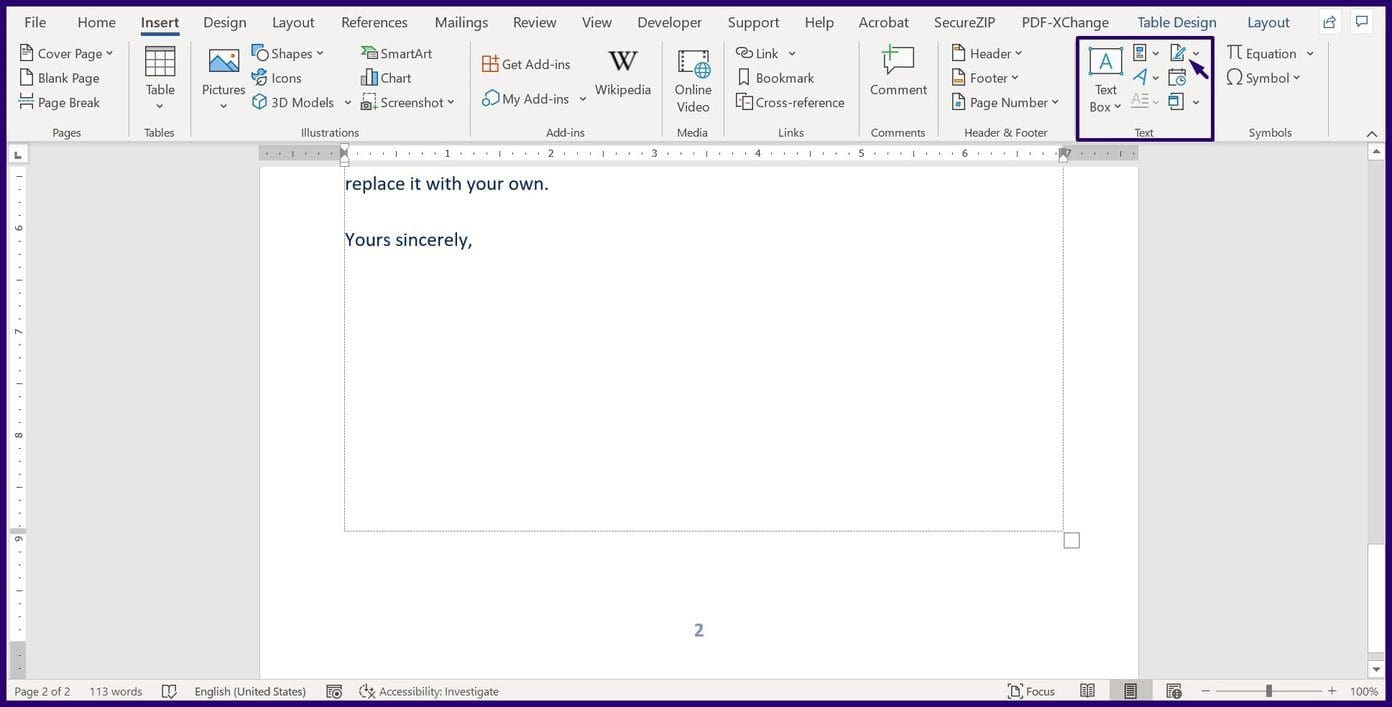Open spelling and grammar check status icon
This screenshot has width=1392, height=707.
(169, 691)
